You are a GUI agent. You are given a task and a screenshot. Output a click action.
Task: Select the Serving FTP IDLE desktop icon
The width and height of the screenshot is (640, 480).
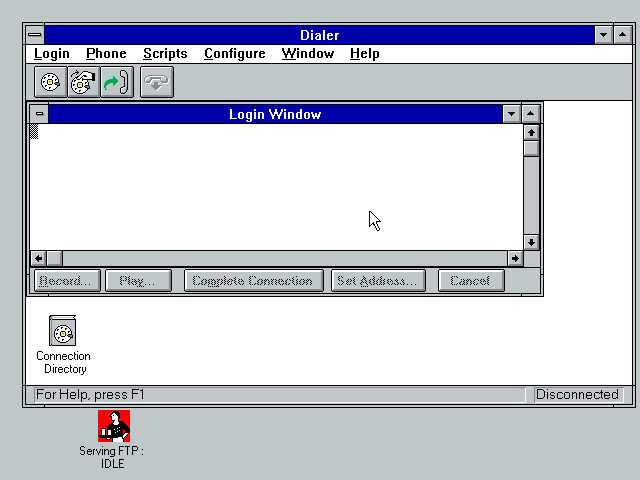pyautogui.click(x=113, y=440)
